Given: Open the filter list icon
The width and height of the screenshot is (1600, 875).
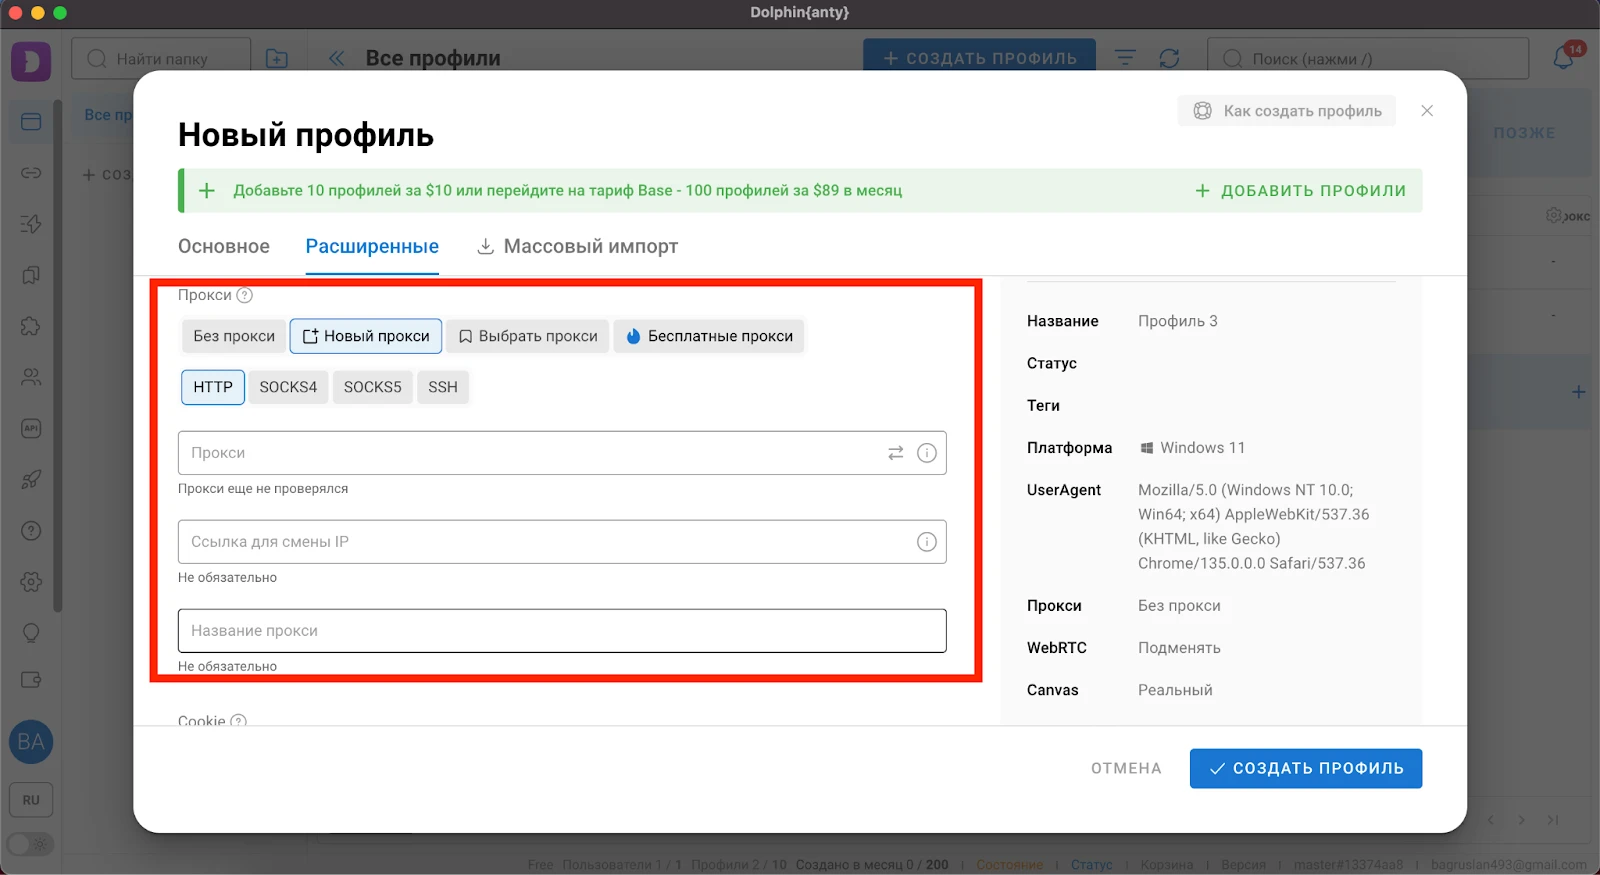Looking at the screenshot, I should 1125,58.
